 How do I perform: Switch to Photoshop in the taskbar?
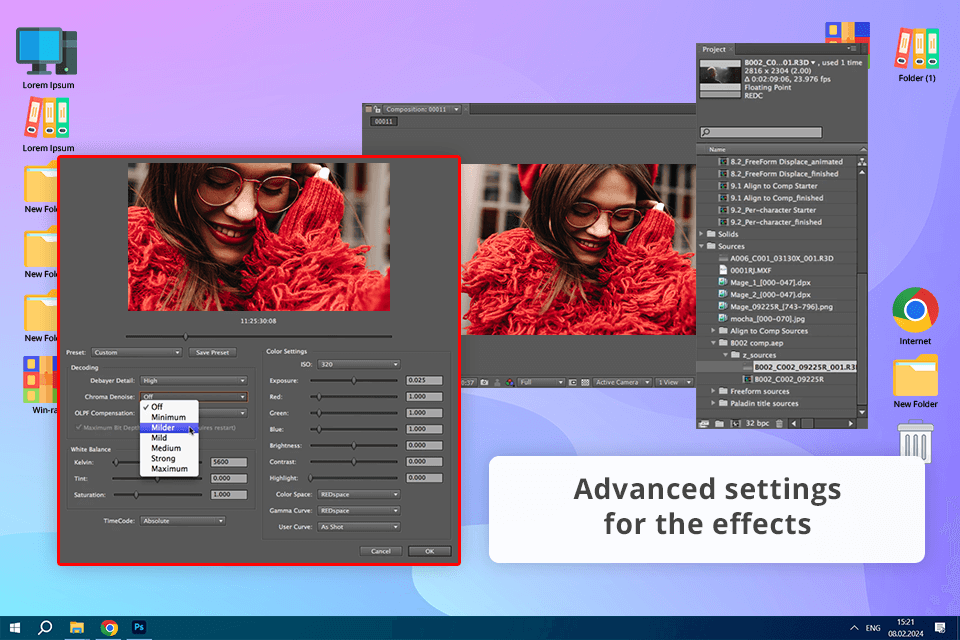tap(139, 627)
